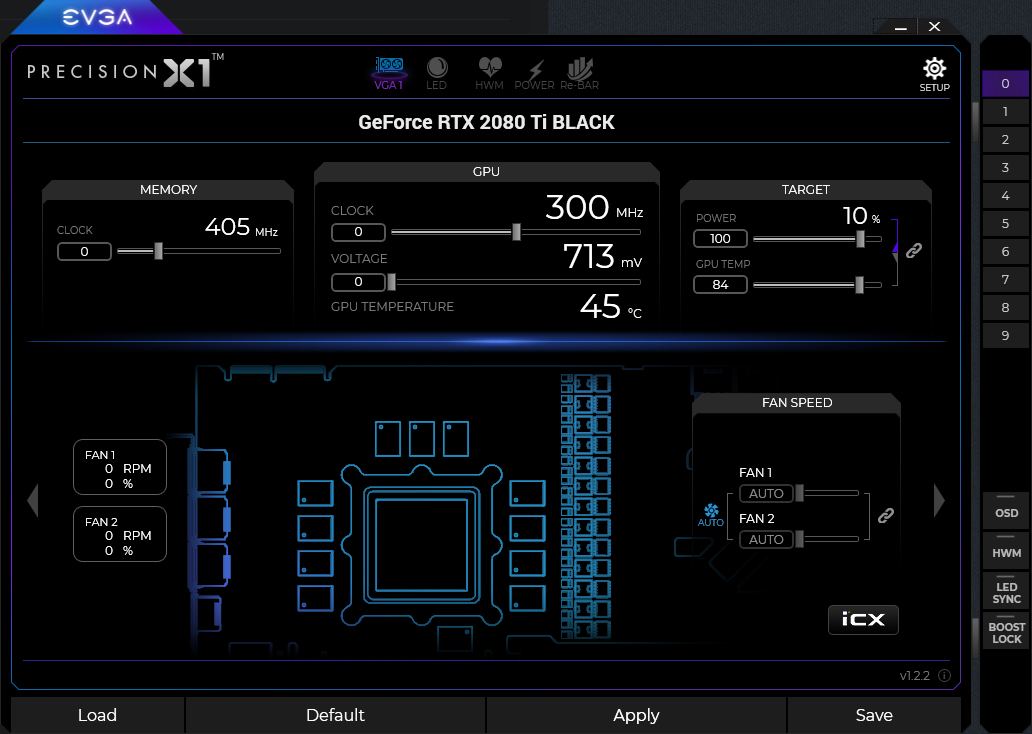Click the fan speed link chain icon
Screen dimensions: 1032x734
[x=886, y=515]
